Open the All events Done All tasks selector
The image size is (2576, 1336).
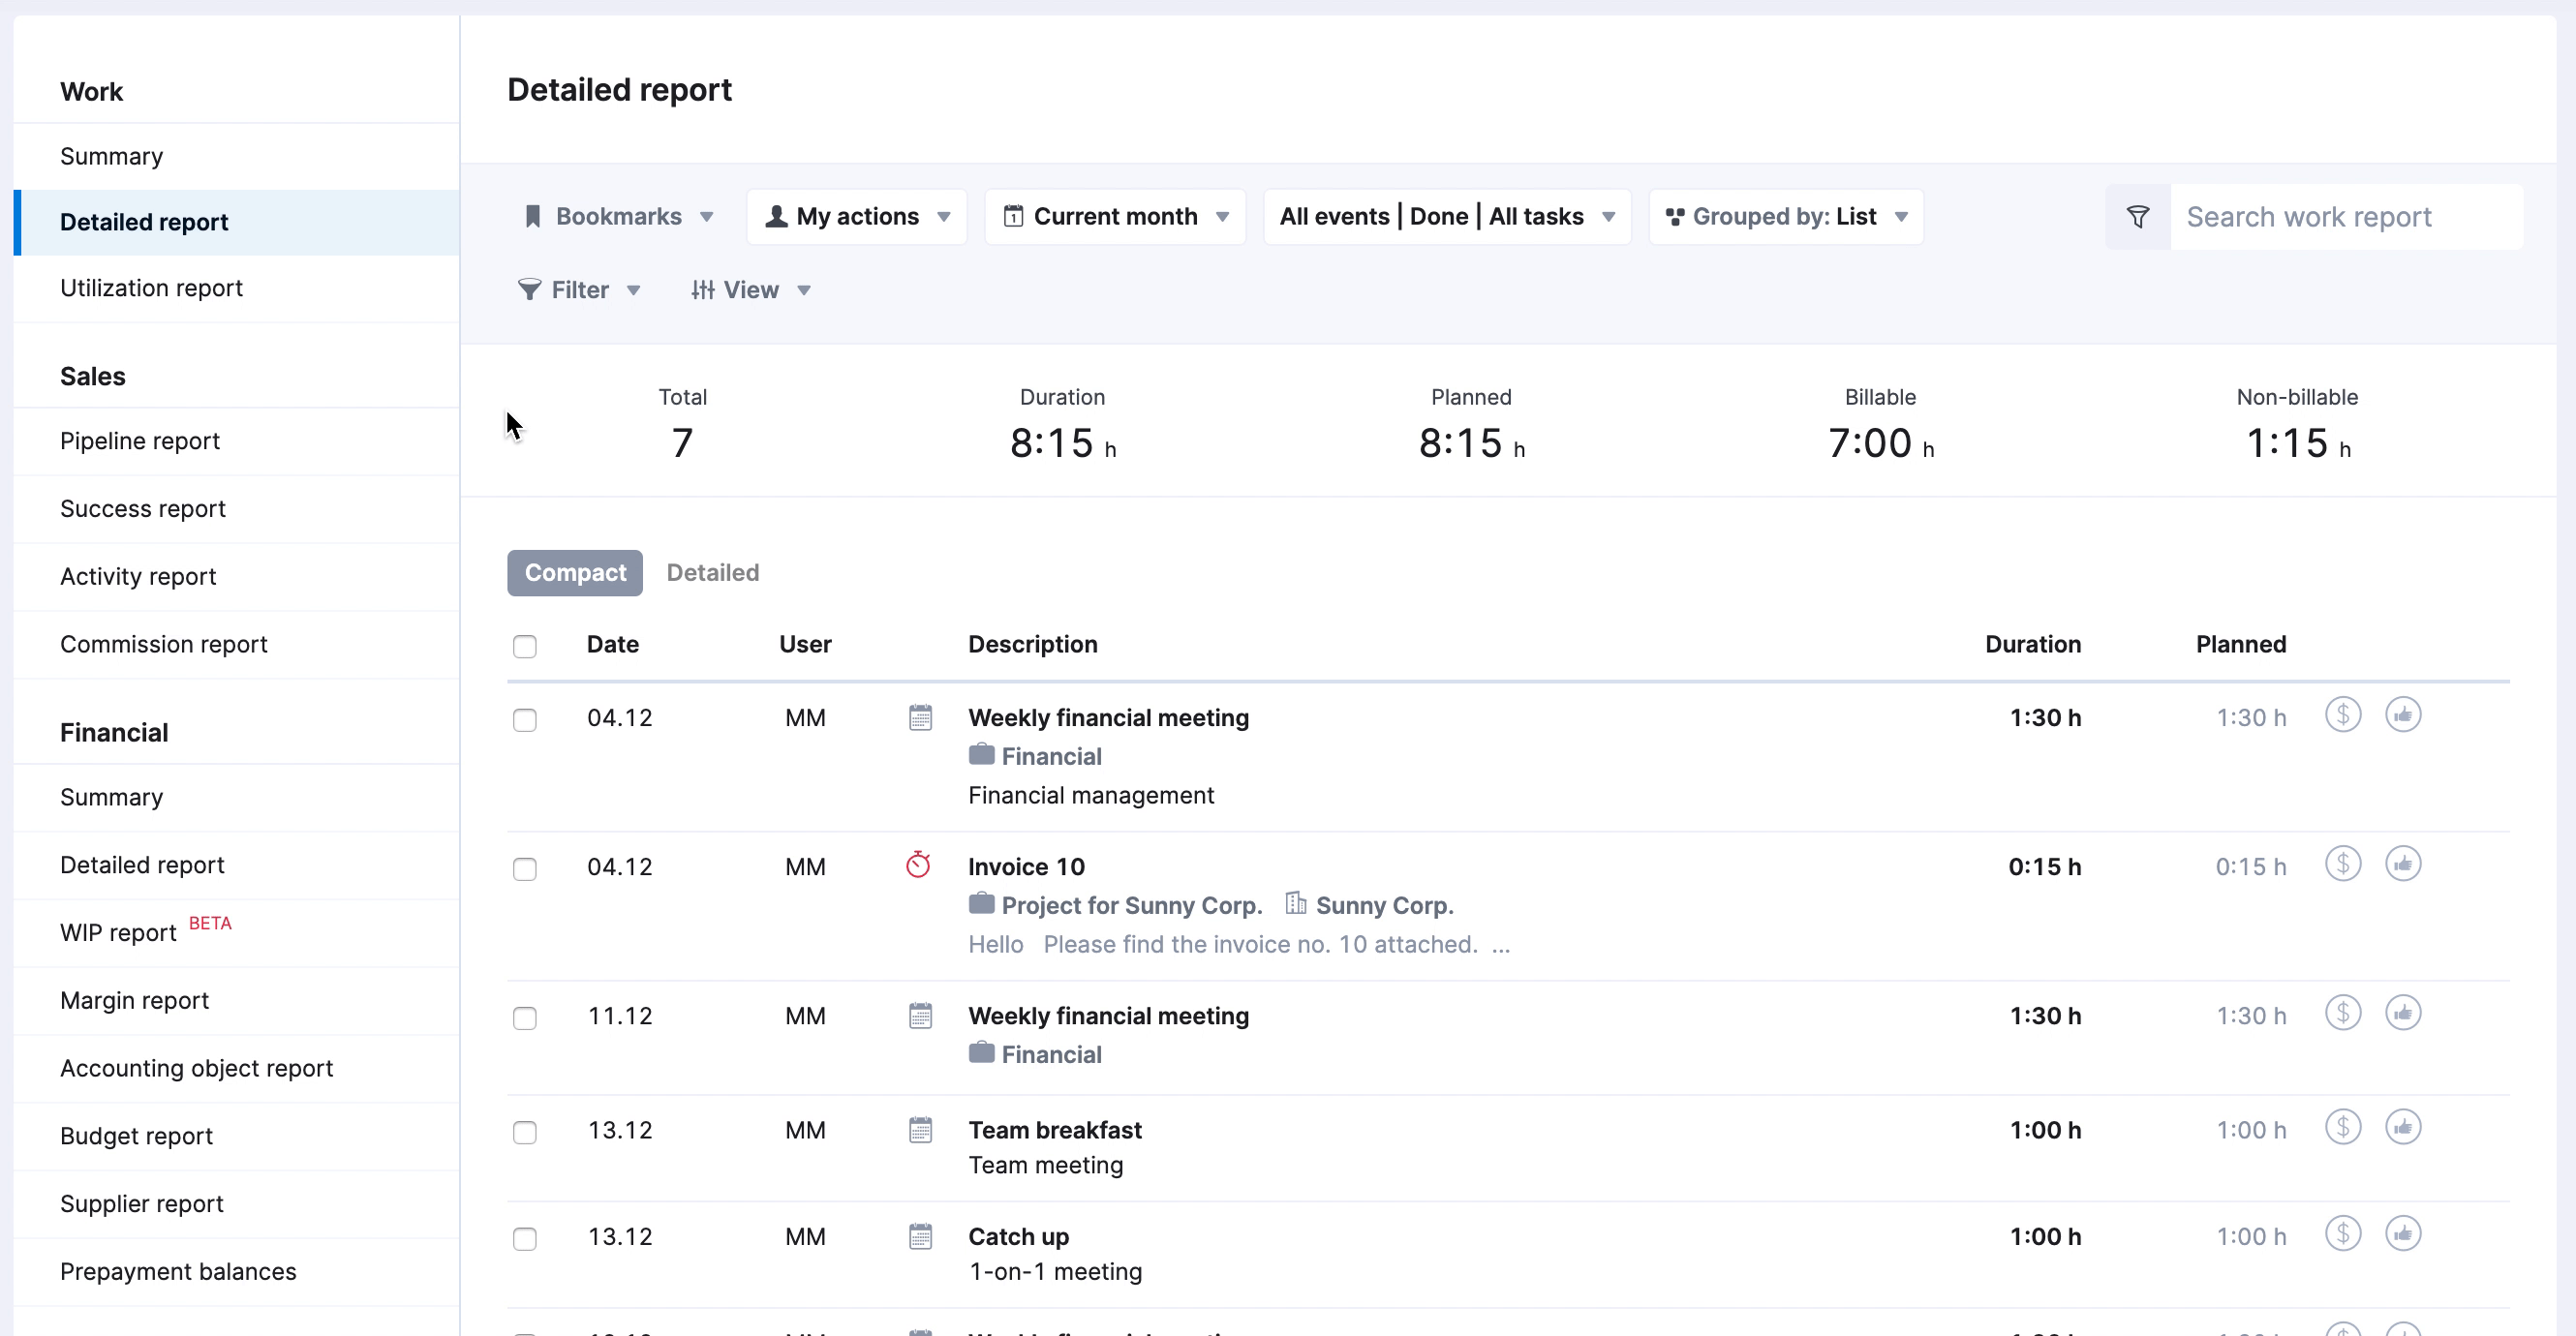[1446, 216]
